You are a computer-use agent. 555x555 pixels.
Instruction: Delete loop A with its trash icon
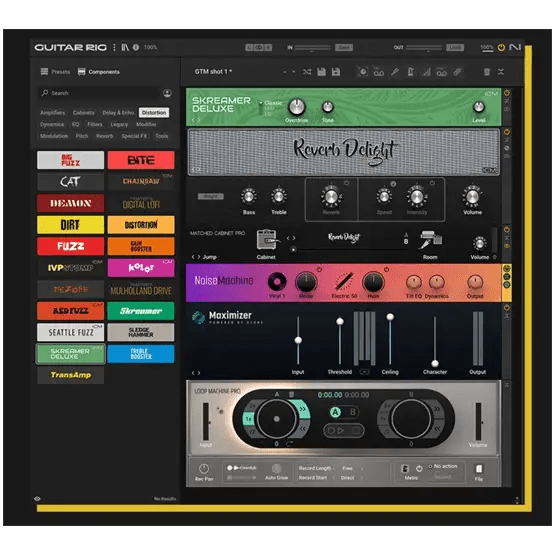point(291,394)
